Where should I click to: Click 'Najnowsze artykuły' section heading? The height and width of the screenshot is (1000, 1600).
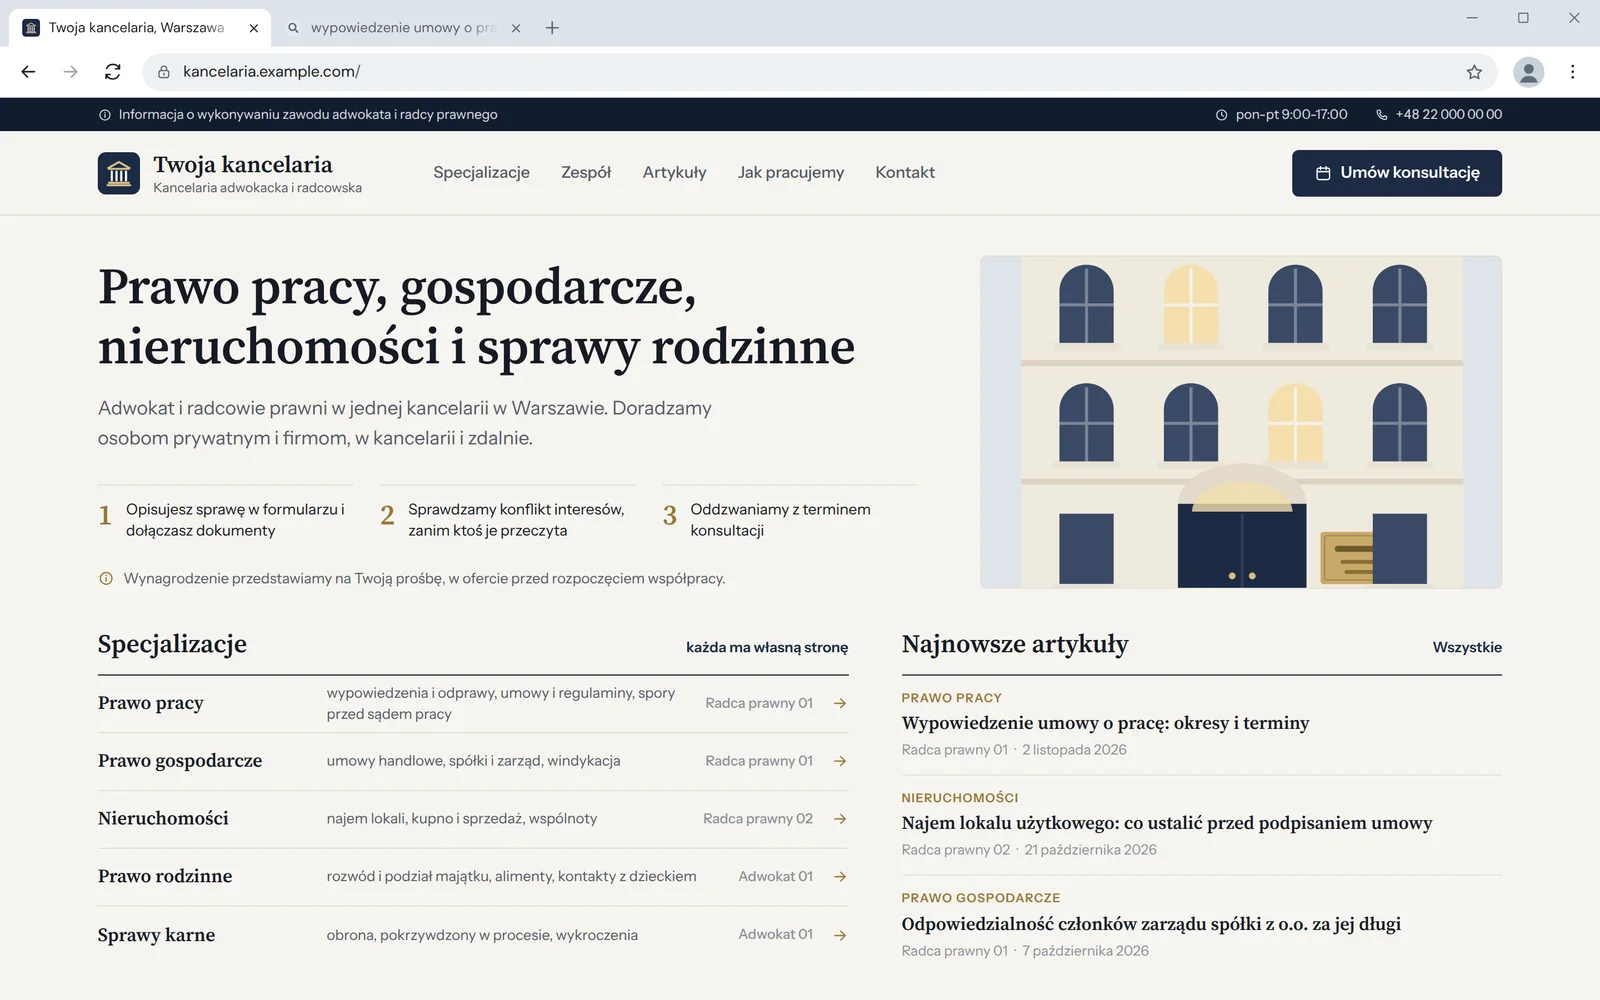pos(1015,644)
